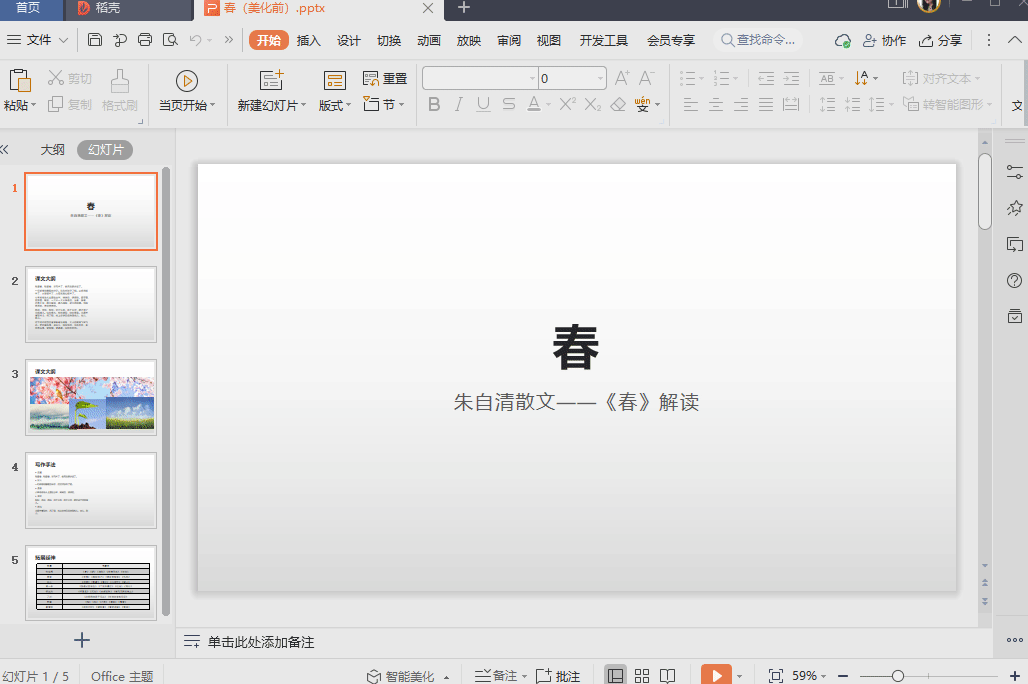The height and width of the screenshot is (684, 1028).
Task: Open the font size dropdown arrow
Action: point(600,79)
